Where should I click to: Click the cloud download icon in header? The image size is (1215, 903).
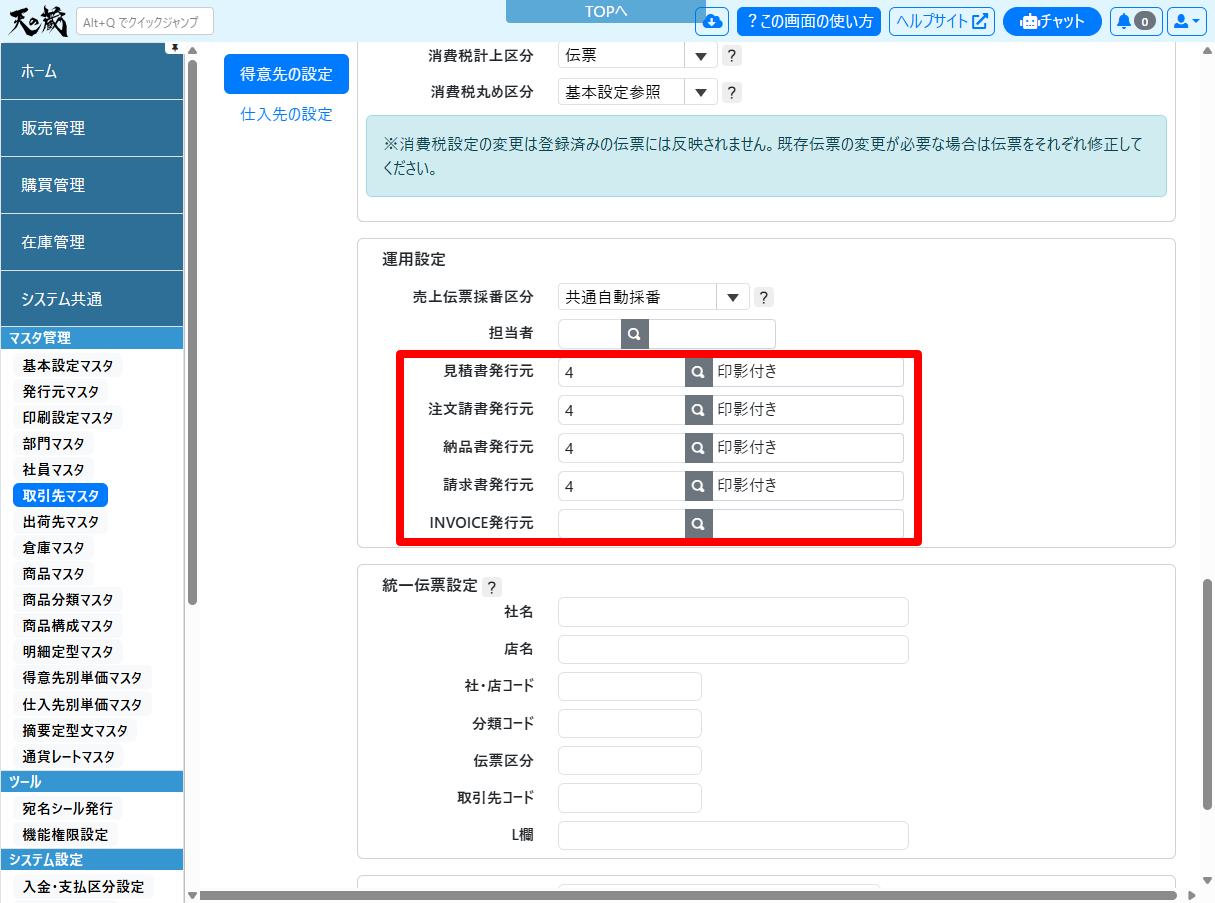(711, 21)
